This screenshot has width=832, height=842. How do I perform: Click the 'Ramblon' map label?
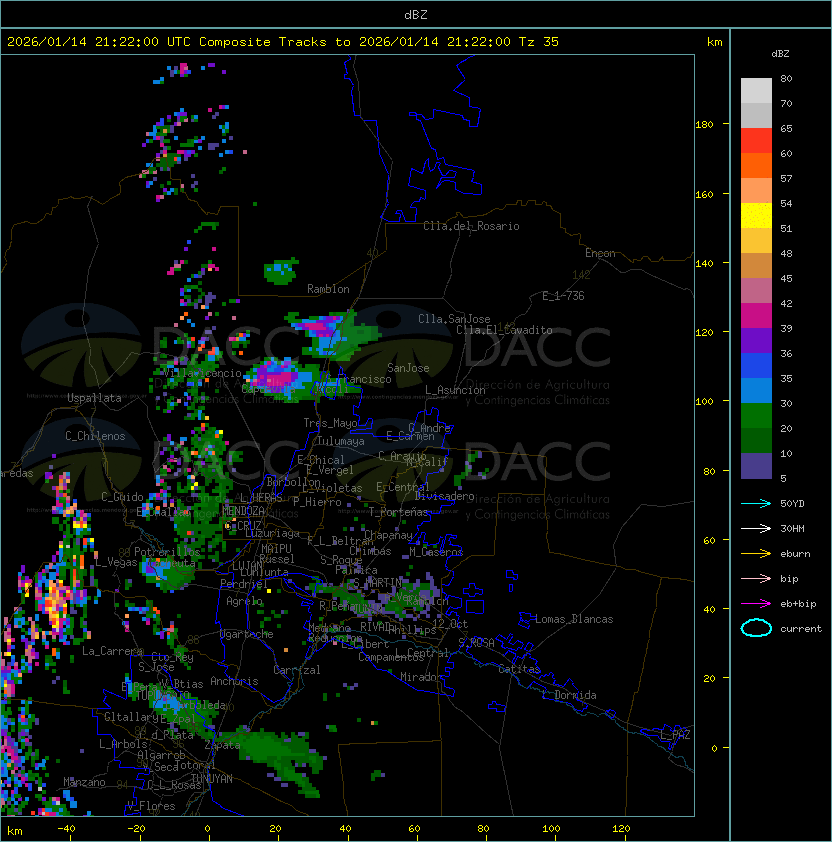point(328,289)
